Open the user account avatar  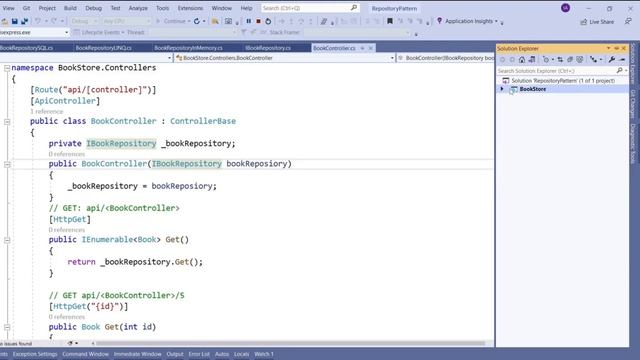pyautogui.click(x=565, y=8)
